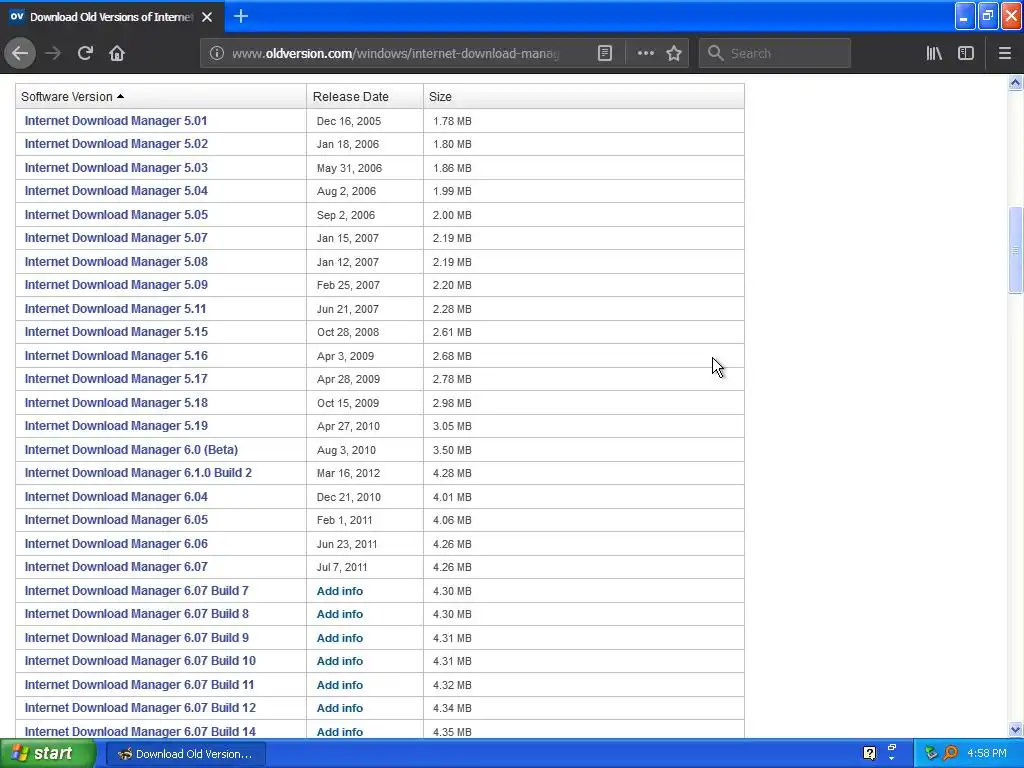This screenshot has width=1024, height=768.
Task: Open Internet Download Manager 5.19 link
Action: 116,426
